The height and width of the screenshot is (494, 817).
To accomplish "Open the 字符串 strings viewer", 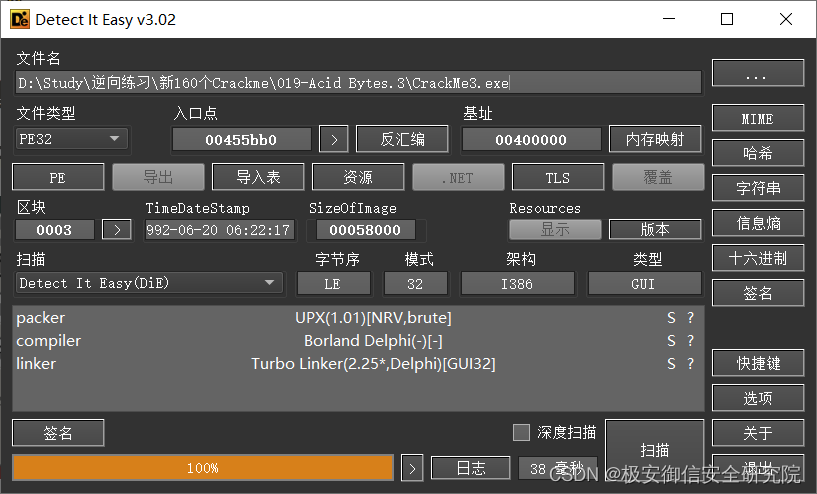I will tap(758, 188).
